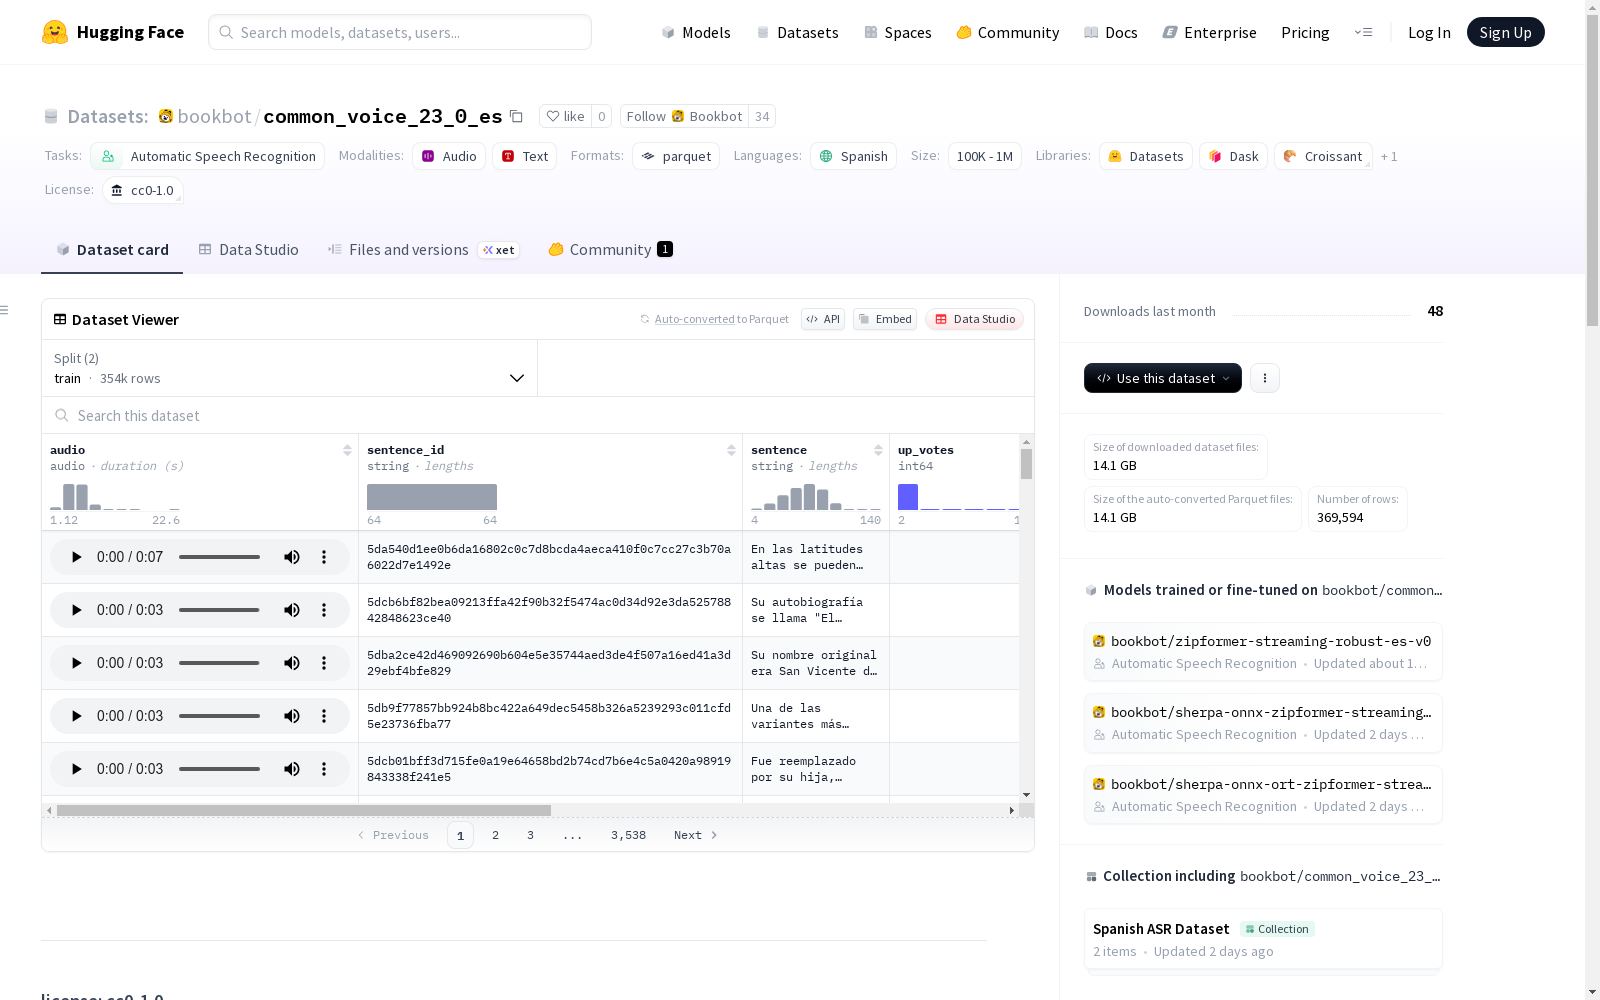Open the navigation more-options menu icon
Image resolution: width=1600 pixels, height=1000 pixels.
pos(1363,32)
